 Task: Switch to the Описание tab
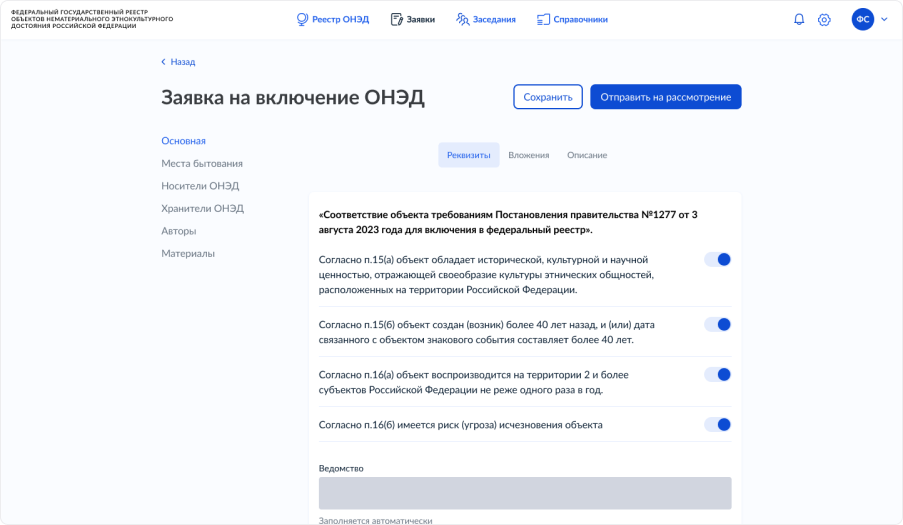tap(587, 155)
